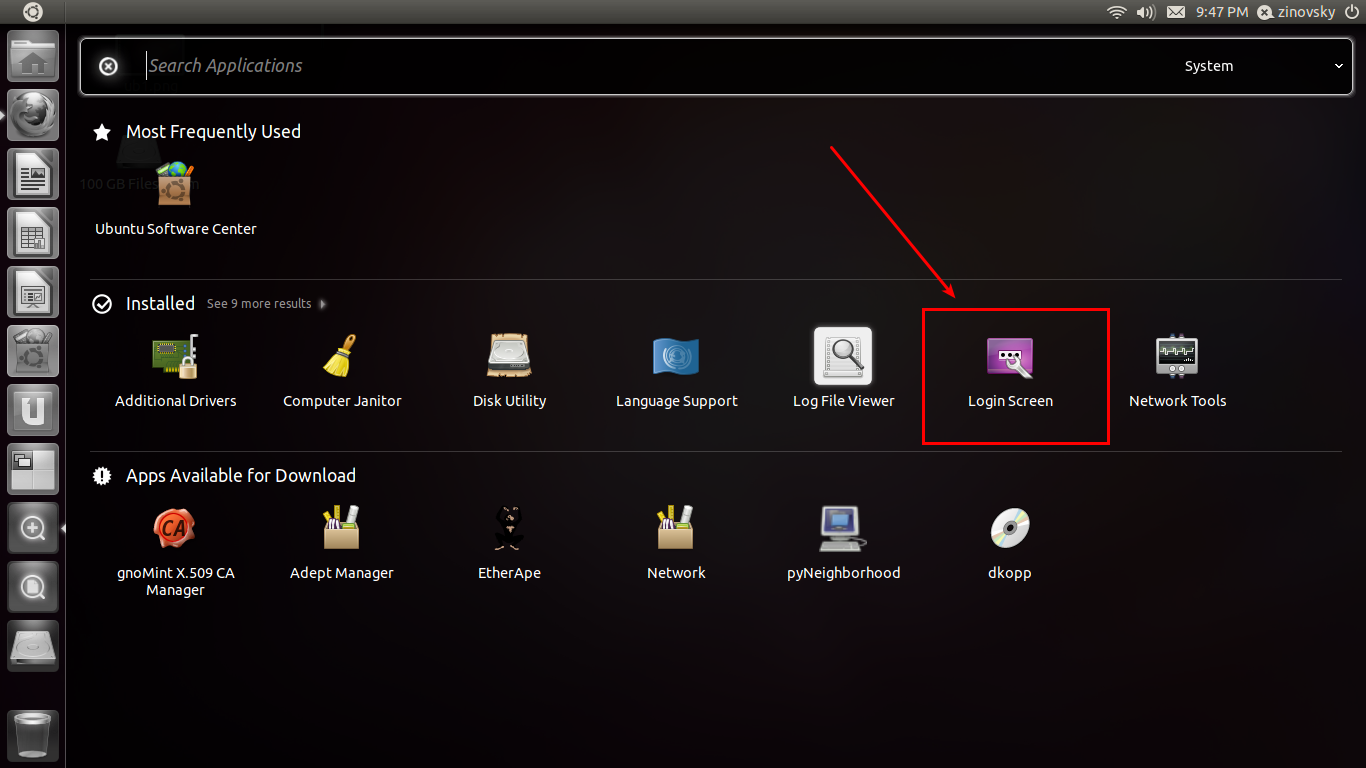1366x768 pixels.
Task: Open Ubuntu Software Center from Most Frequently Used
Action: click(x=175, y=198)
